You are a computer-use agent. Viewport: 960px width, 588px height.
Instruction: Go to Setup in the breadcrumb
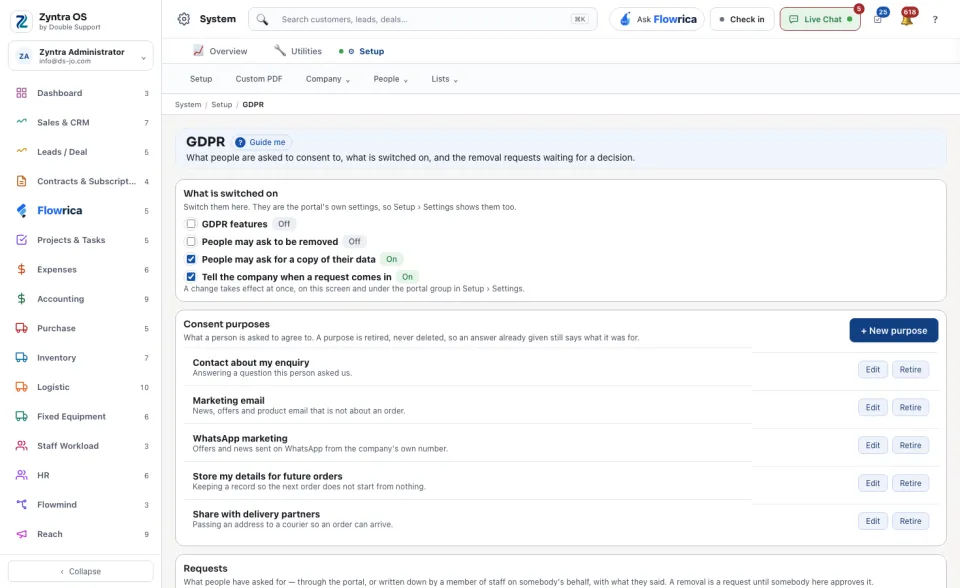tap(222, 105)
